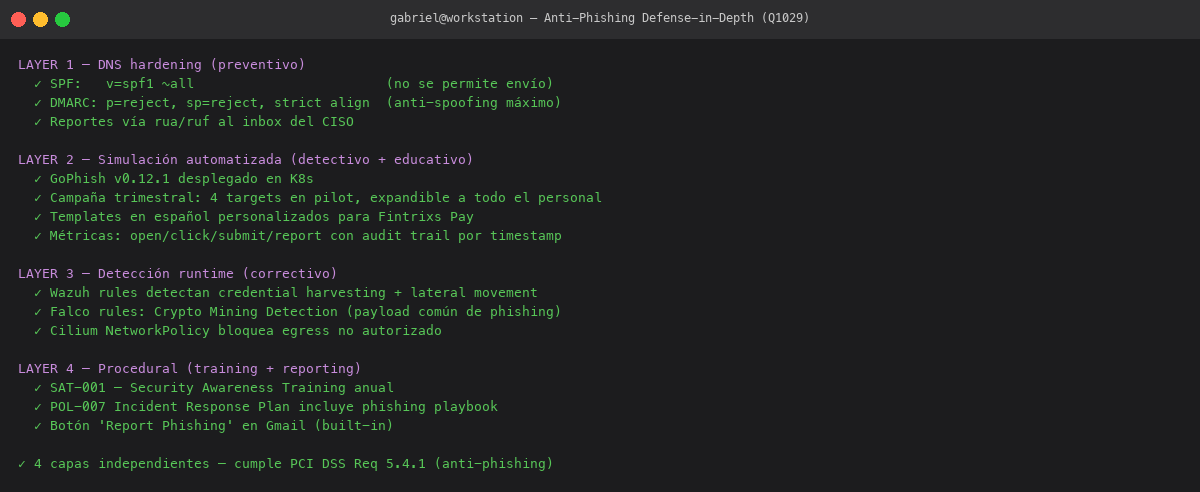
Task: Click the checkmark before Falco rules line
Action: coord(38,312)
